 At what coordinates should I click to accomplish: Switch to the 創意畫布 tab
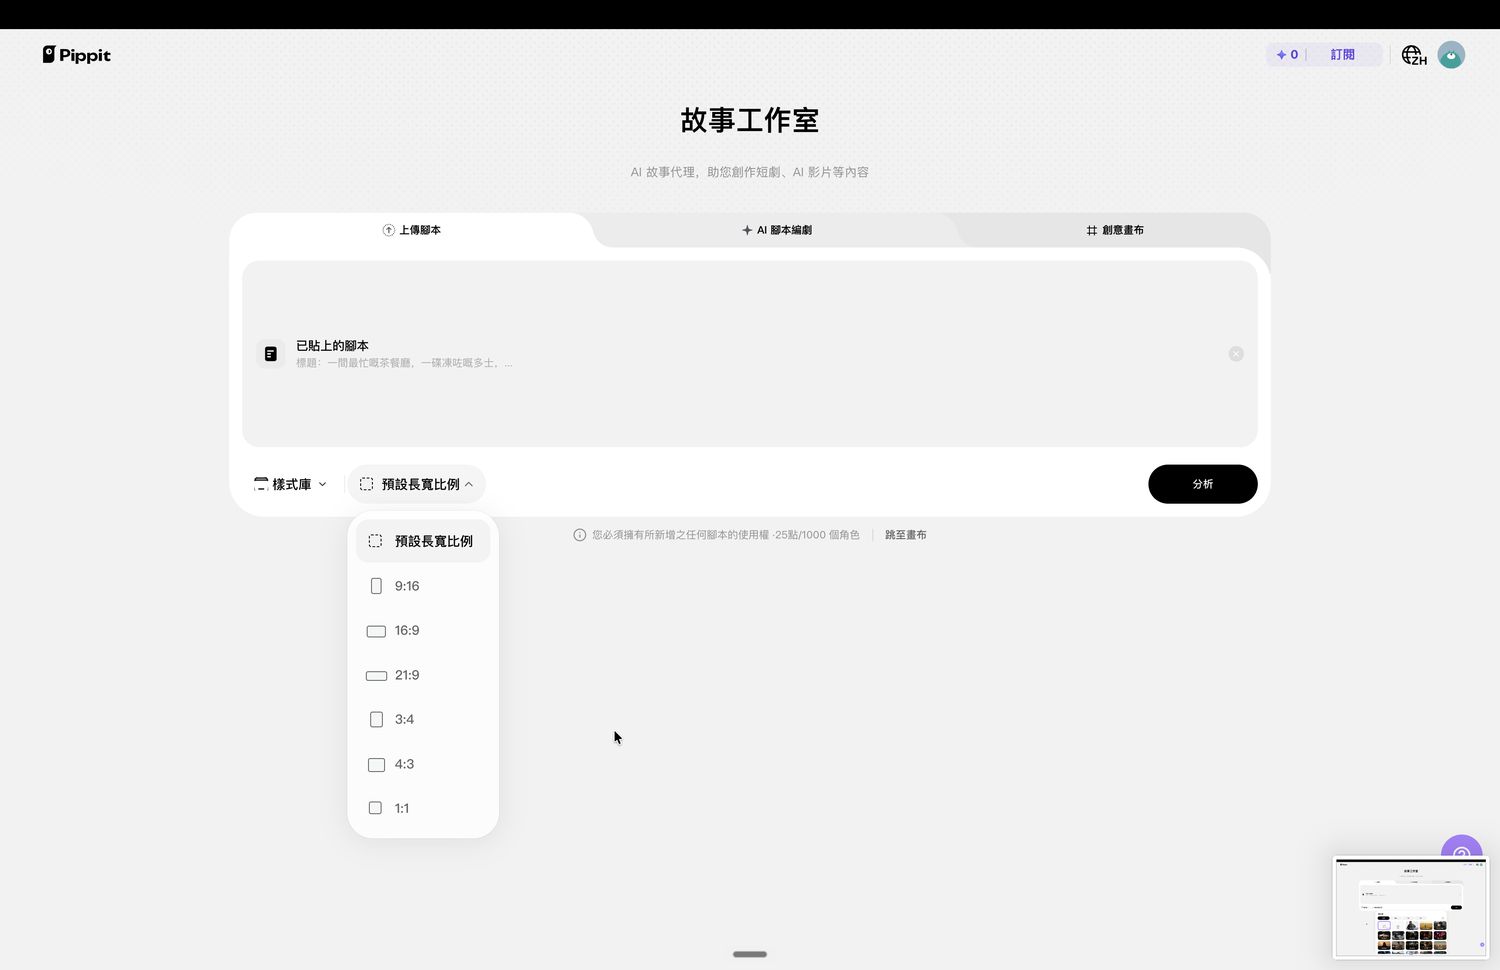(1115, 230)
